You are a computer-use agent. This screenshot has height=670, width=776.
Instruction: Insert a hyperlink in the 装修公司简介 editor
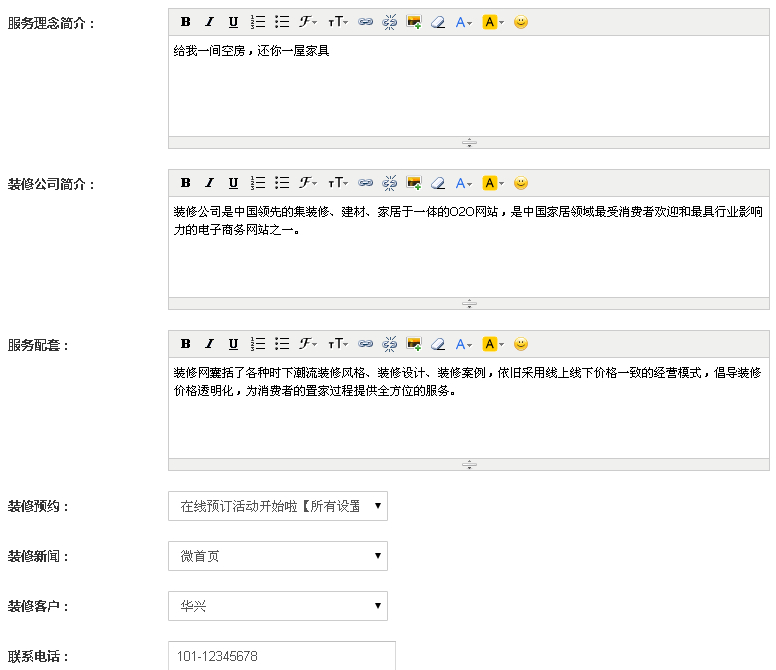point(366,183)
